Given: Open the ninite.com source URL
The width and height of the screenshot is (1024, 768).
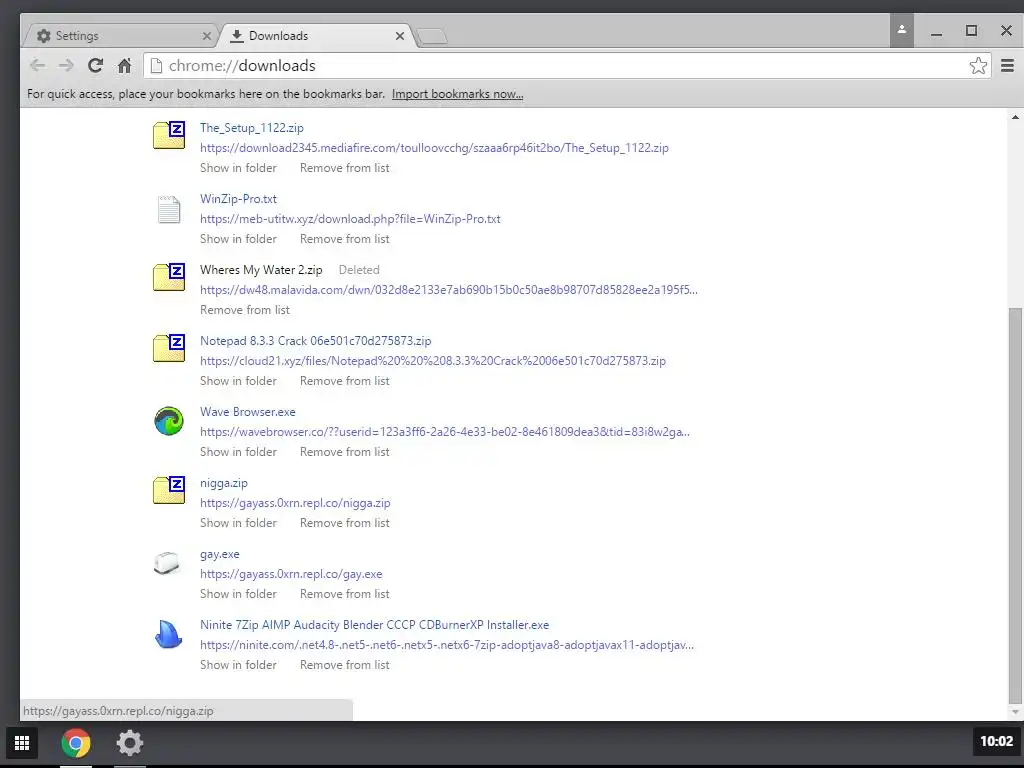Looking at the screenshot, I should [x=447, y=645].
